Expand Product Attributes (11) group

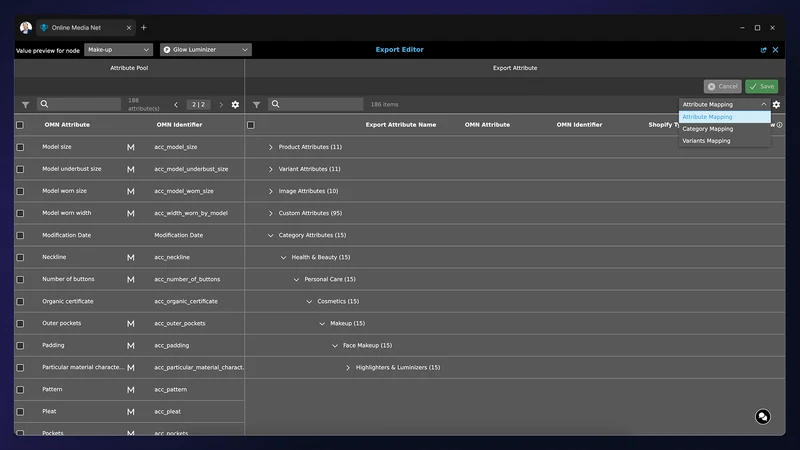(271, 147)
